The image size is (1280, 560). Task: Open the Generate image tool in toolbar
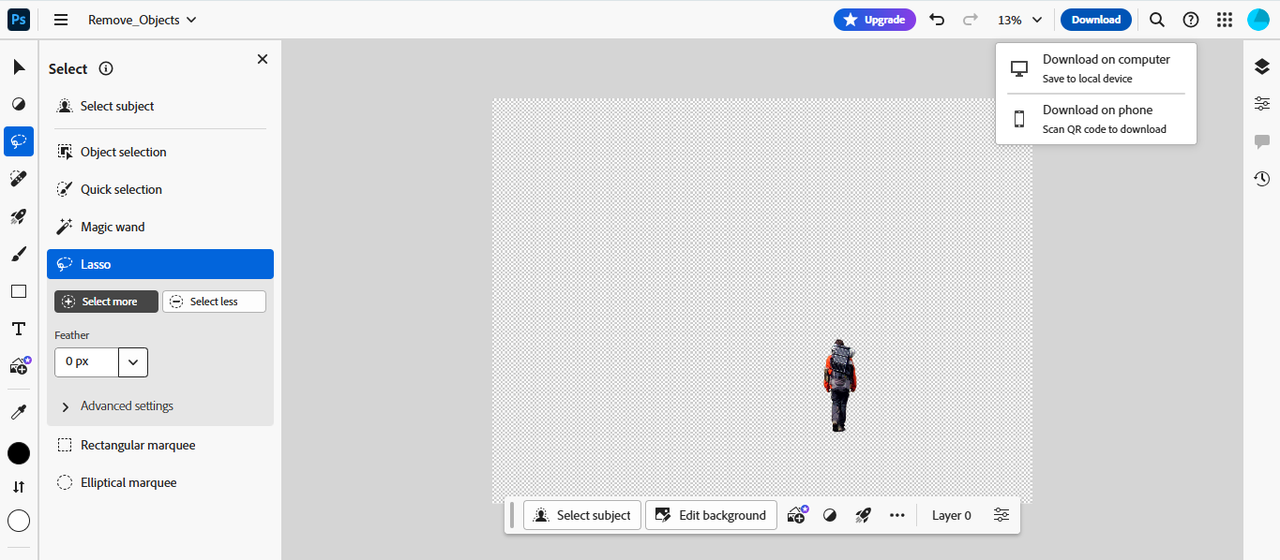(19, 366)
